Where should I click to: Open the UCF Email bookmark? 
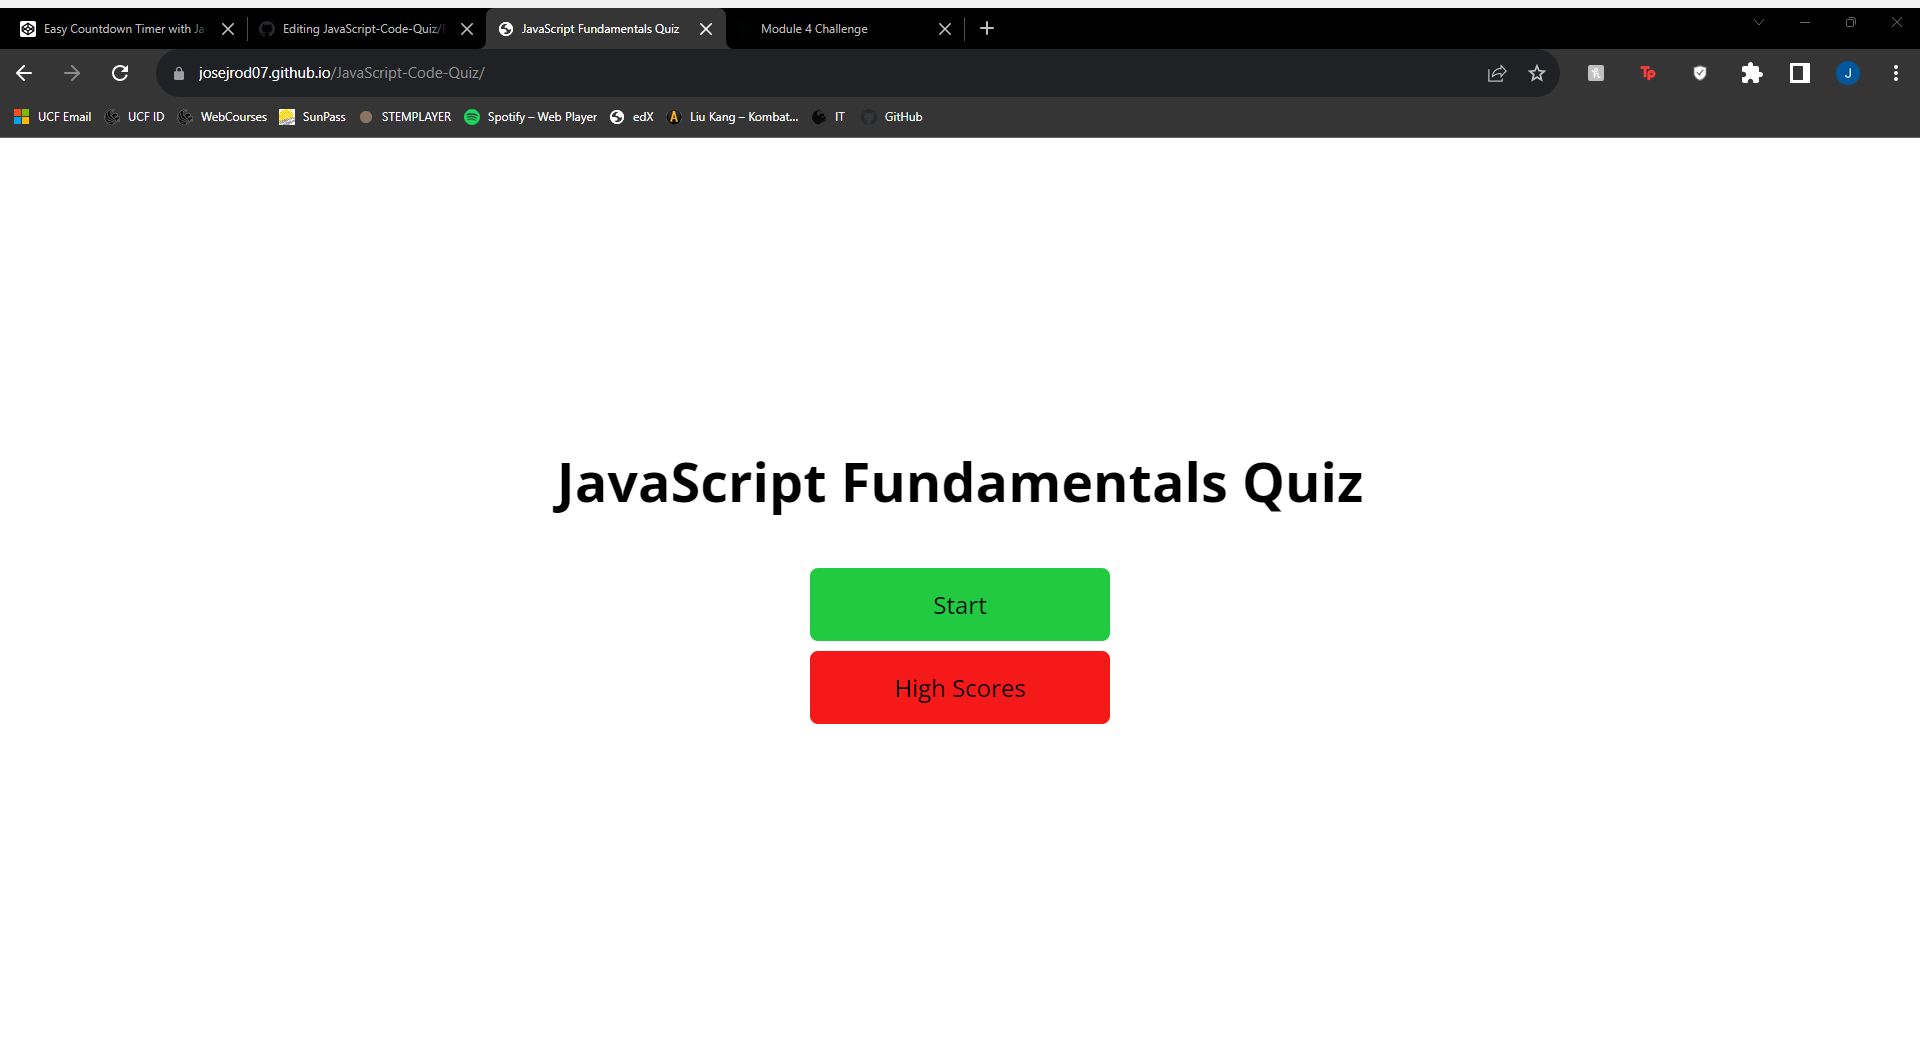[53, 117]
